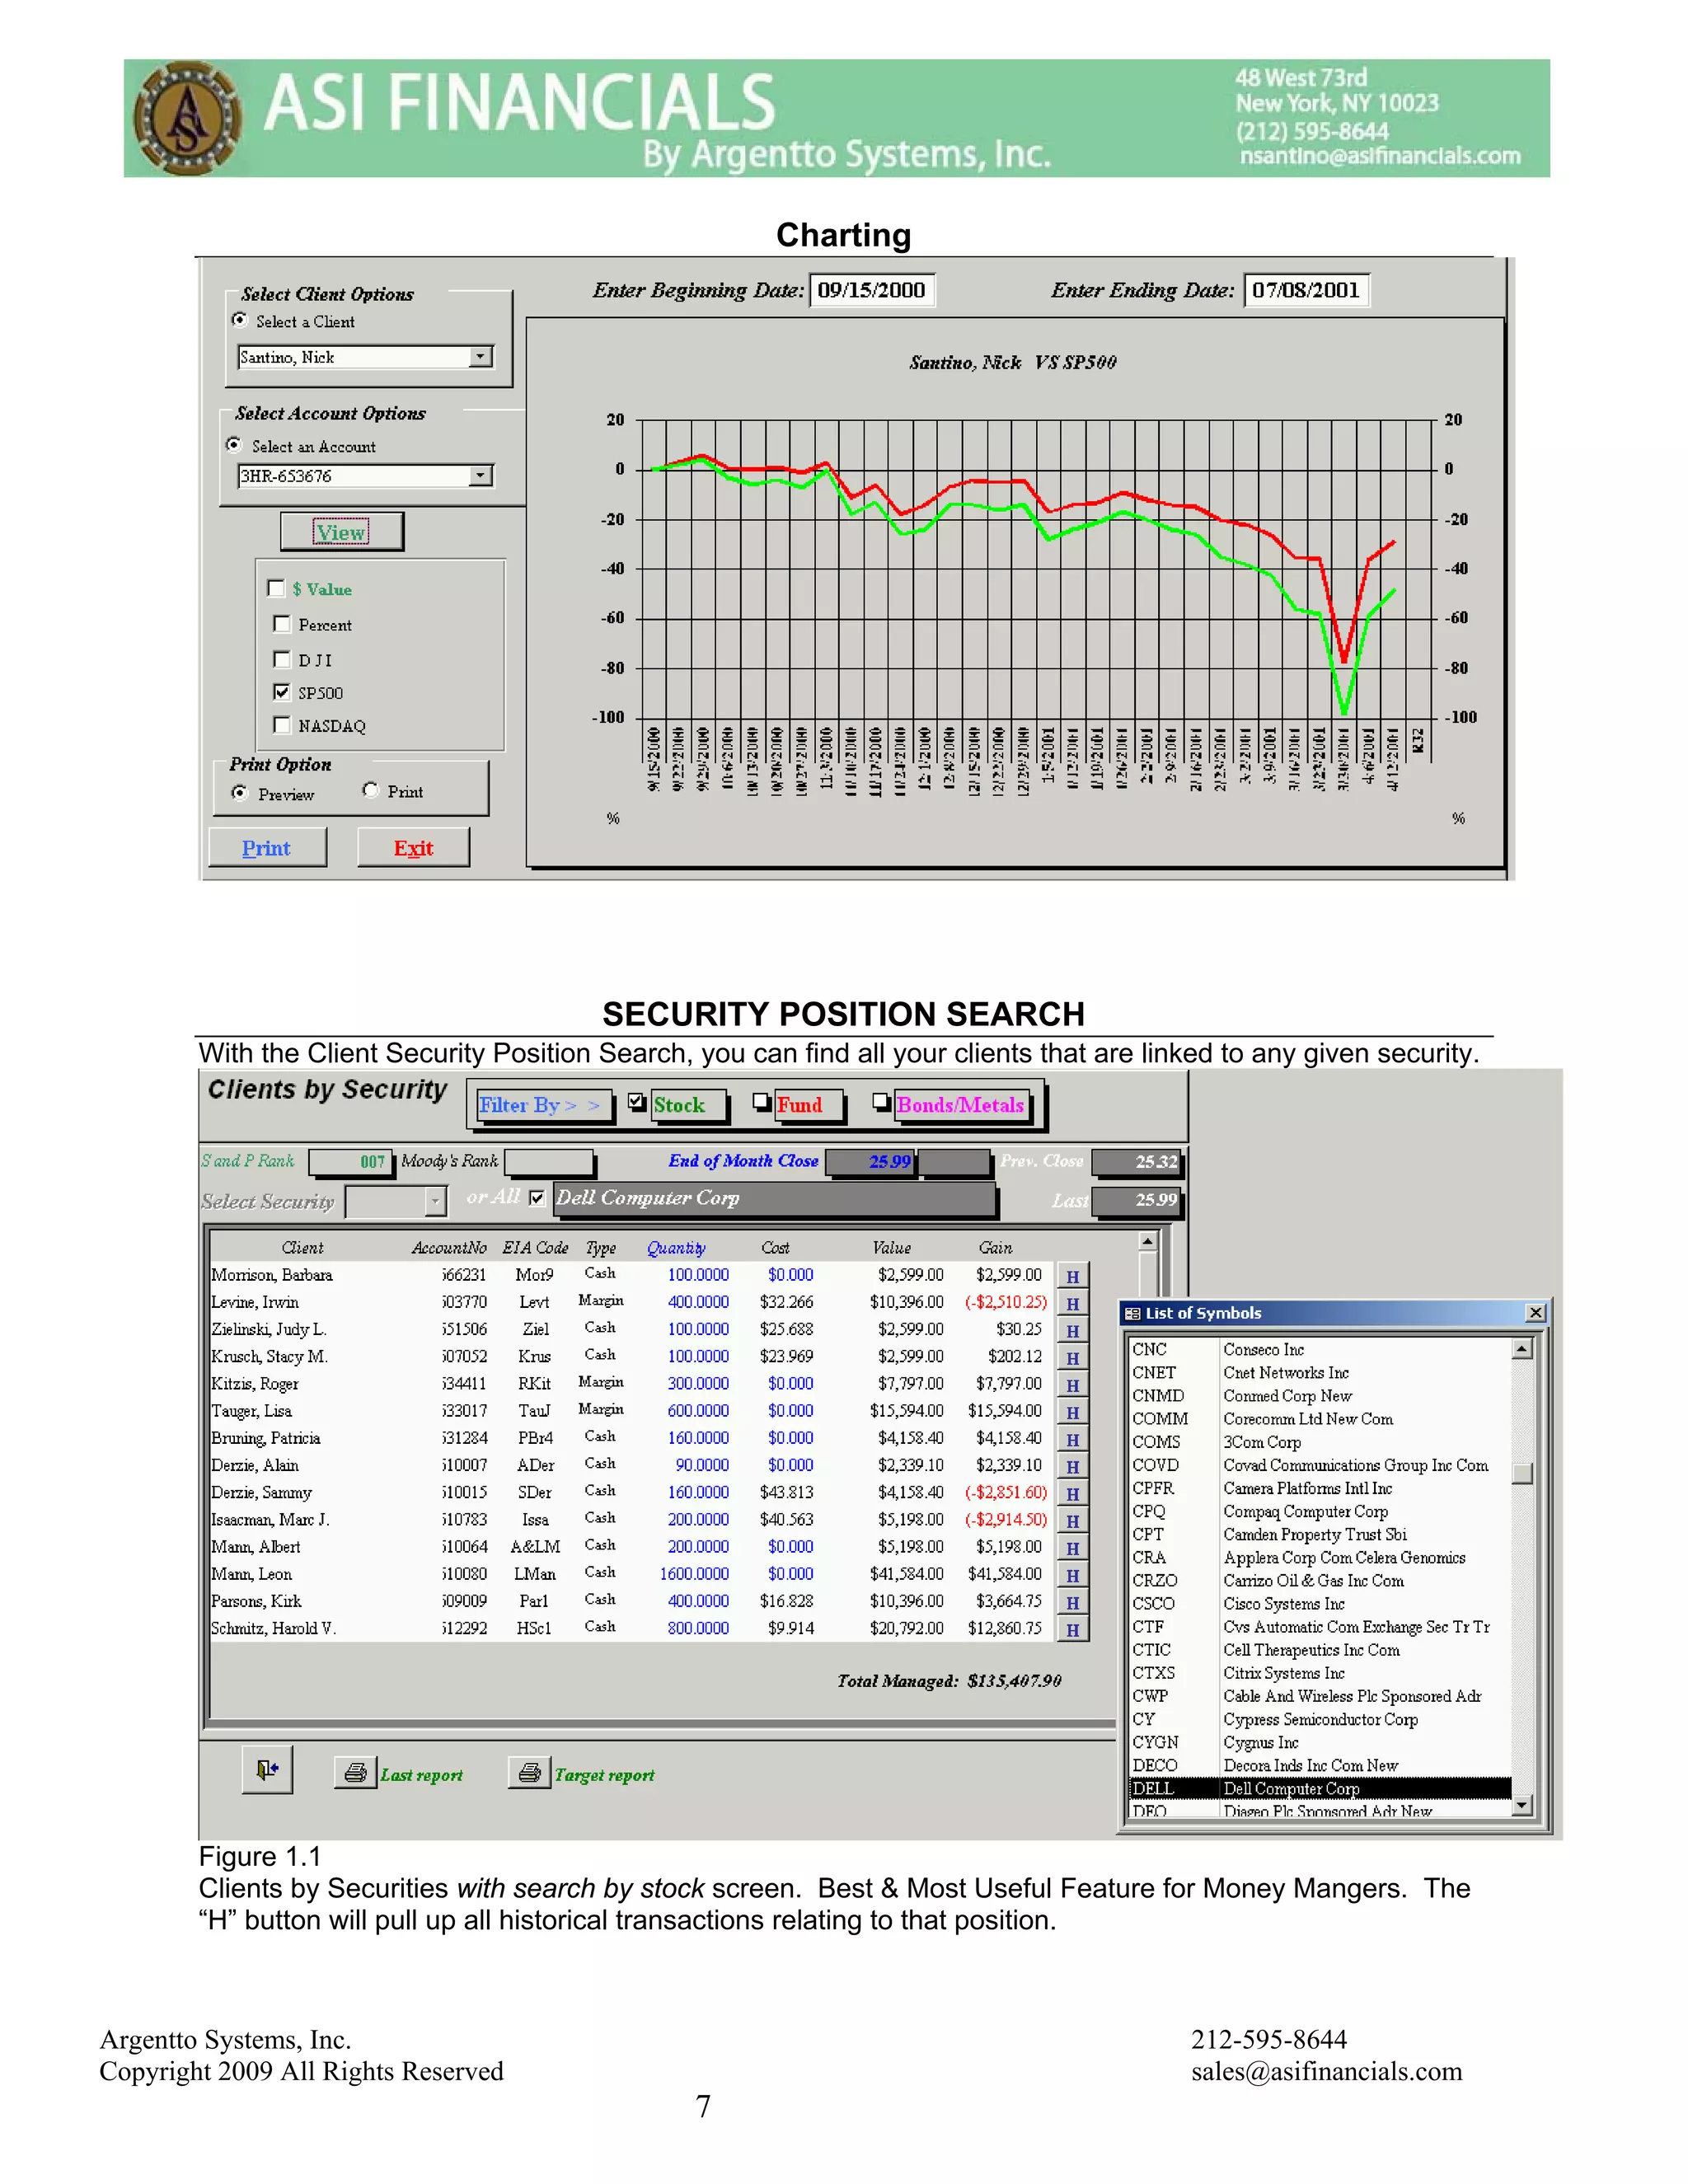Uncheck the SP500 checkbox

[x=282, y=692]
